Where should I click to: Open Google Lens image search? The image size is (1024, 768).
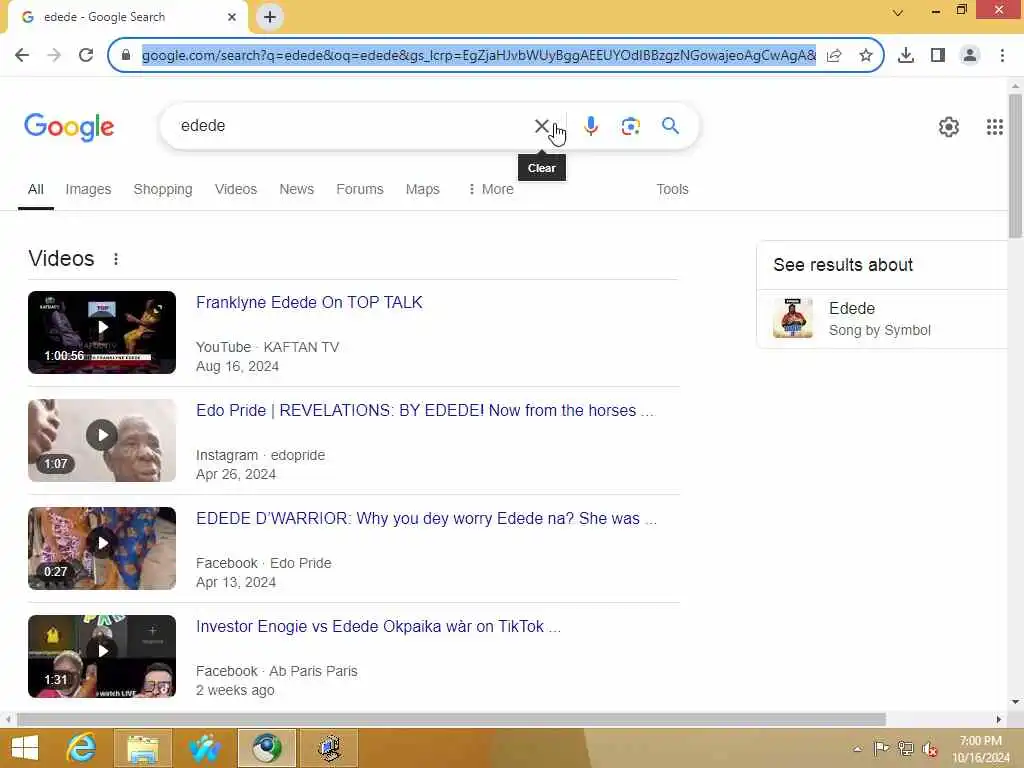coord(630,126)
